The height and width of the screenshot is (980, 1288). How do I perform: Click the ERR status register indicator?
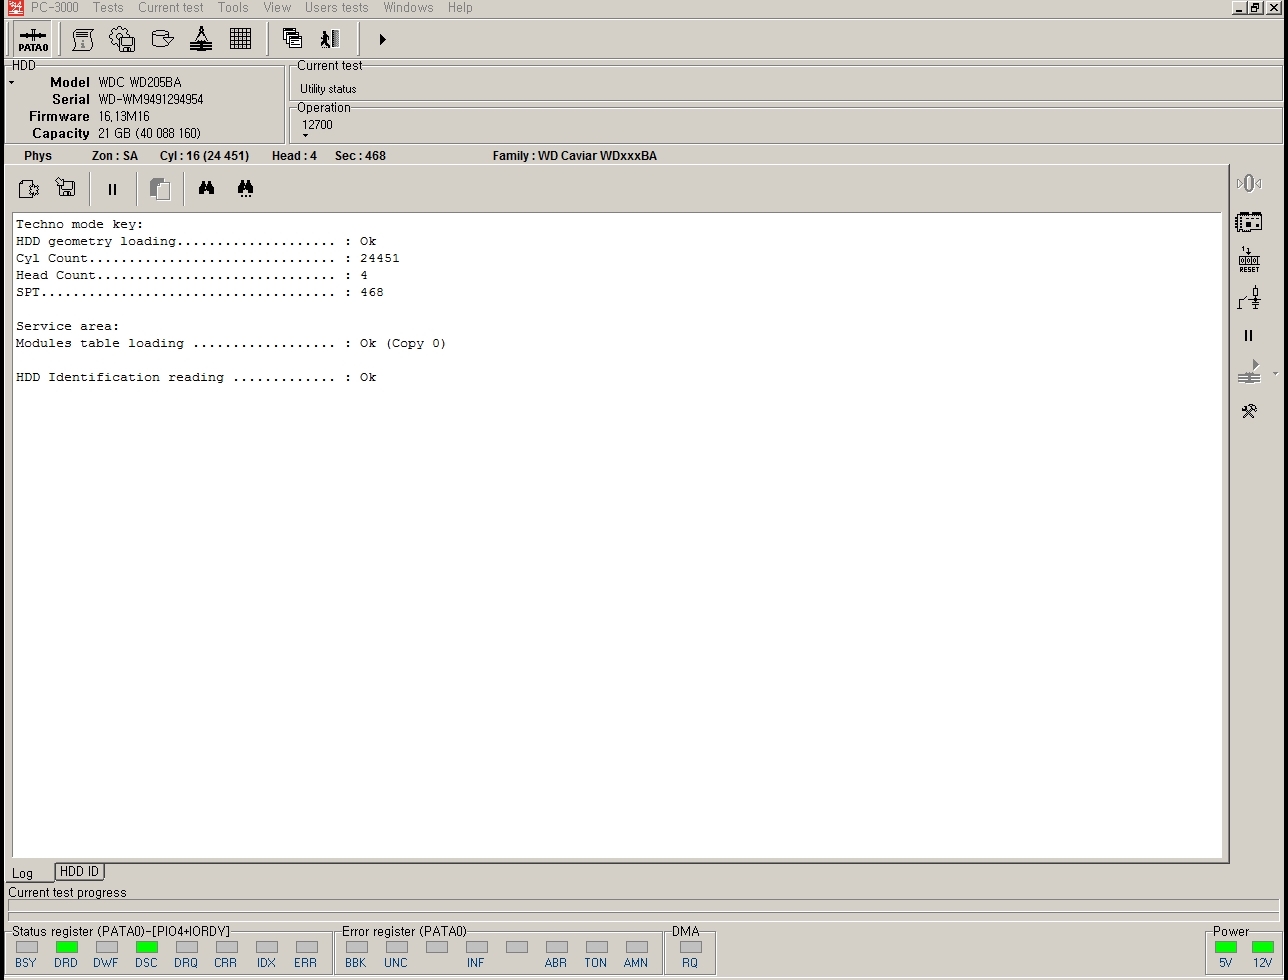[306, 947]
